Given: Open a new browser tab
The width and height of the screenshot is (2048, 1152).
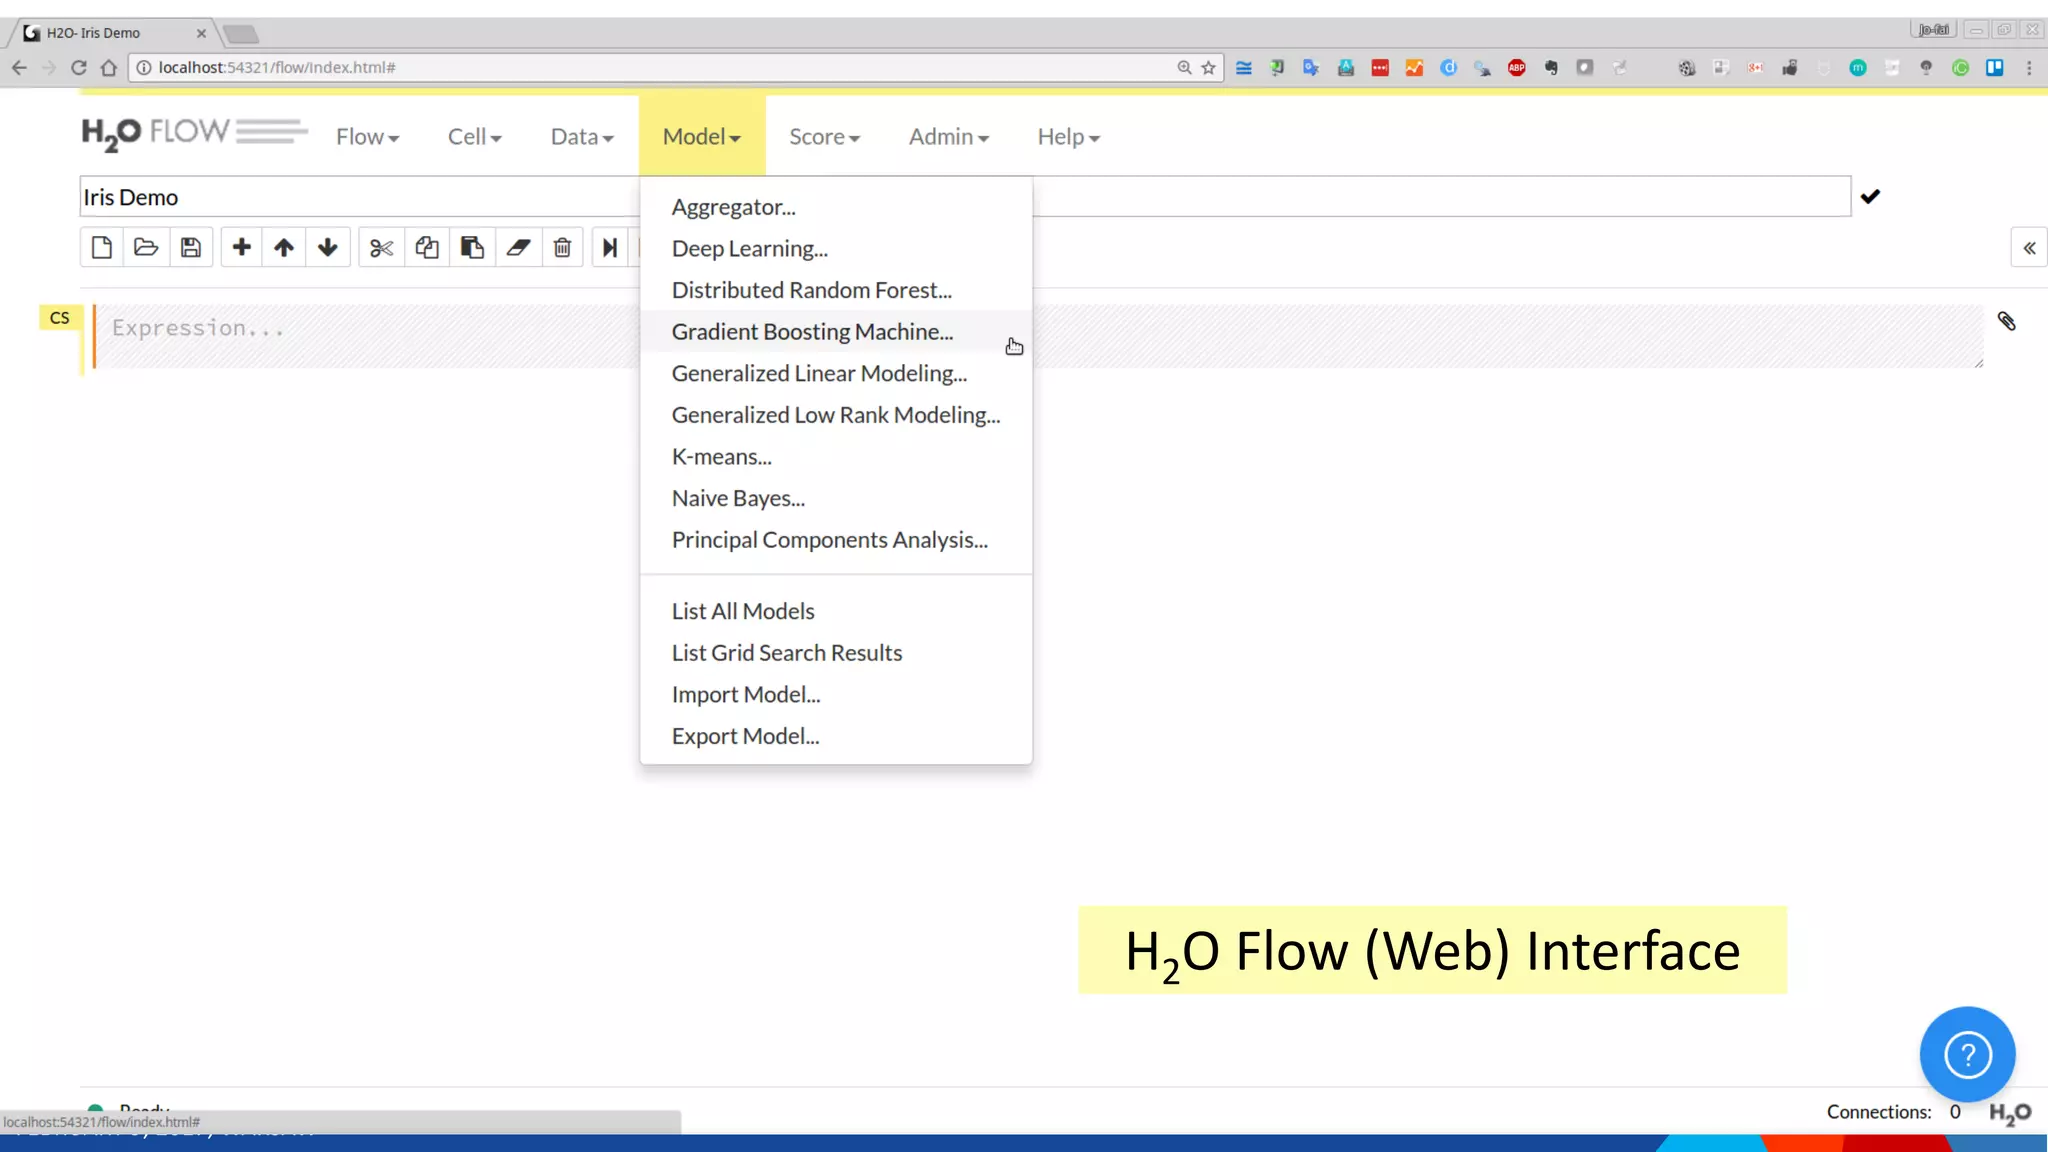Looking at the screenshot, I should pos(241,34).
